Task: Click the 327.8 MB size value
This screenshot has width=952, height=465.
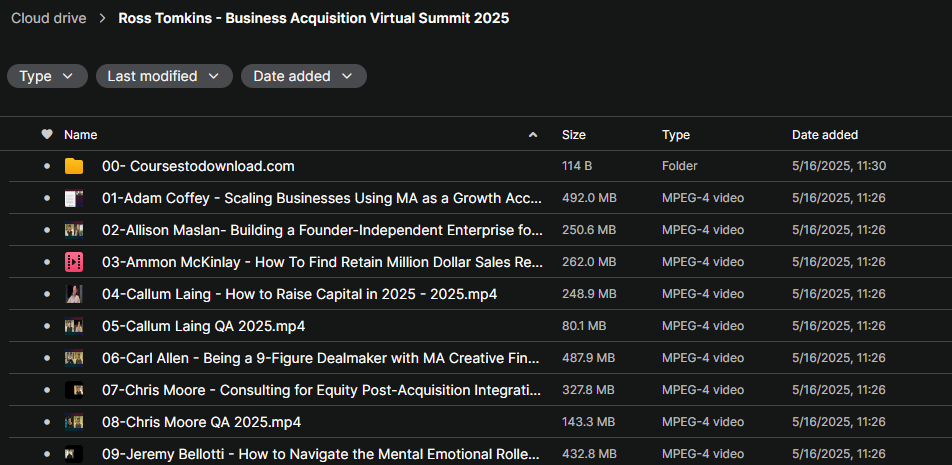Action: pyautogui.click(x=589, y=390)
